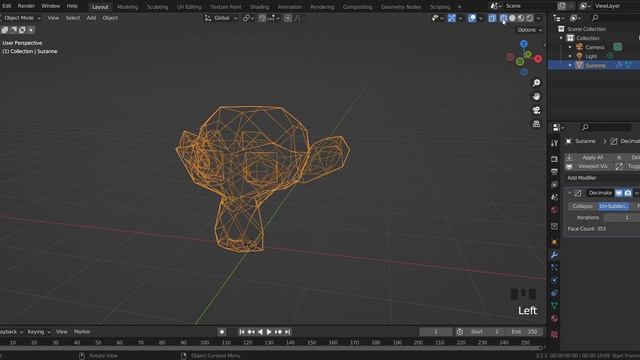Screen dimensions: 640x360
Task: Switch to solid viewport shading
Action: pos(512,18)
